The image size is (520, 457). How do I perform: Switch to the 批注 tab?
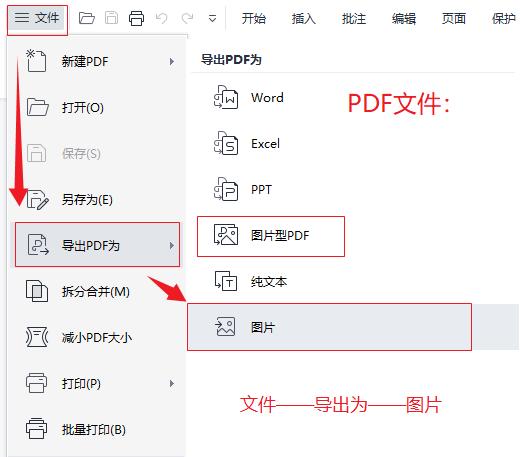tap(354, 18)
